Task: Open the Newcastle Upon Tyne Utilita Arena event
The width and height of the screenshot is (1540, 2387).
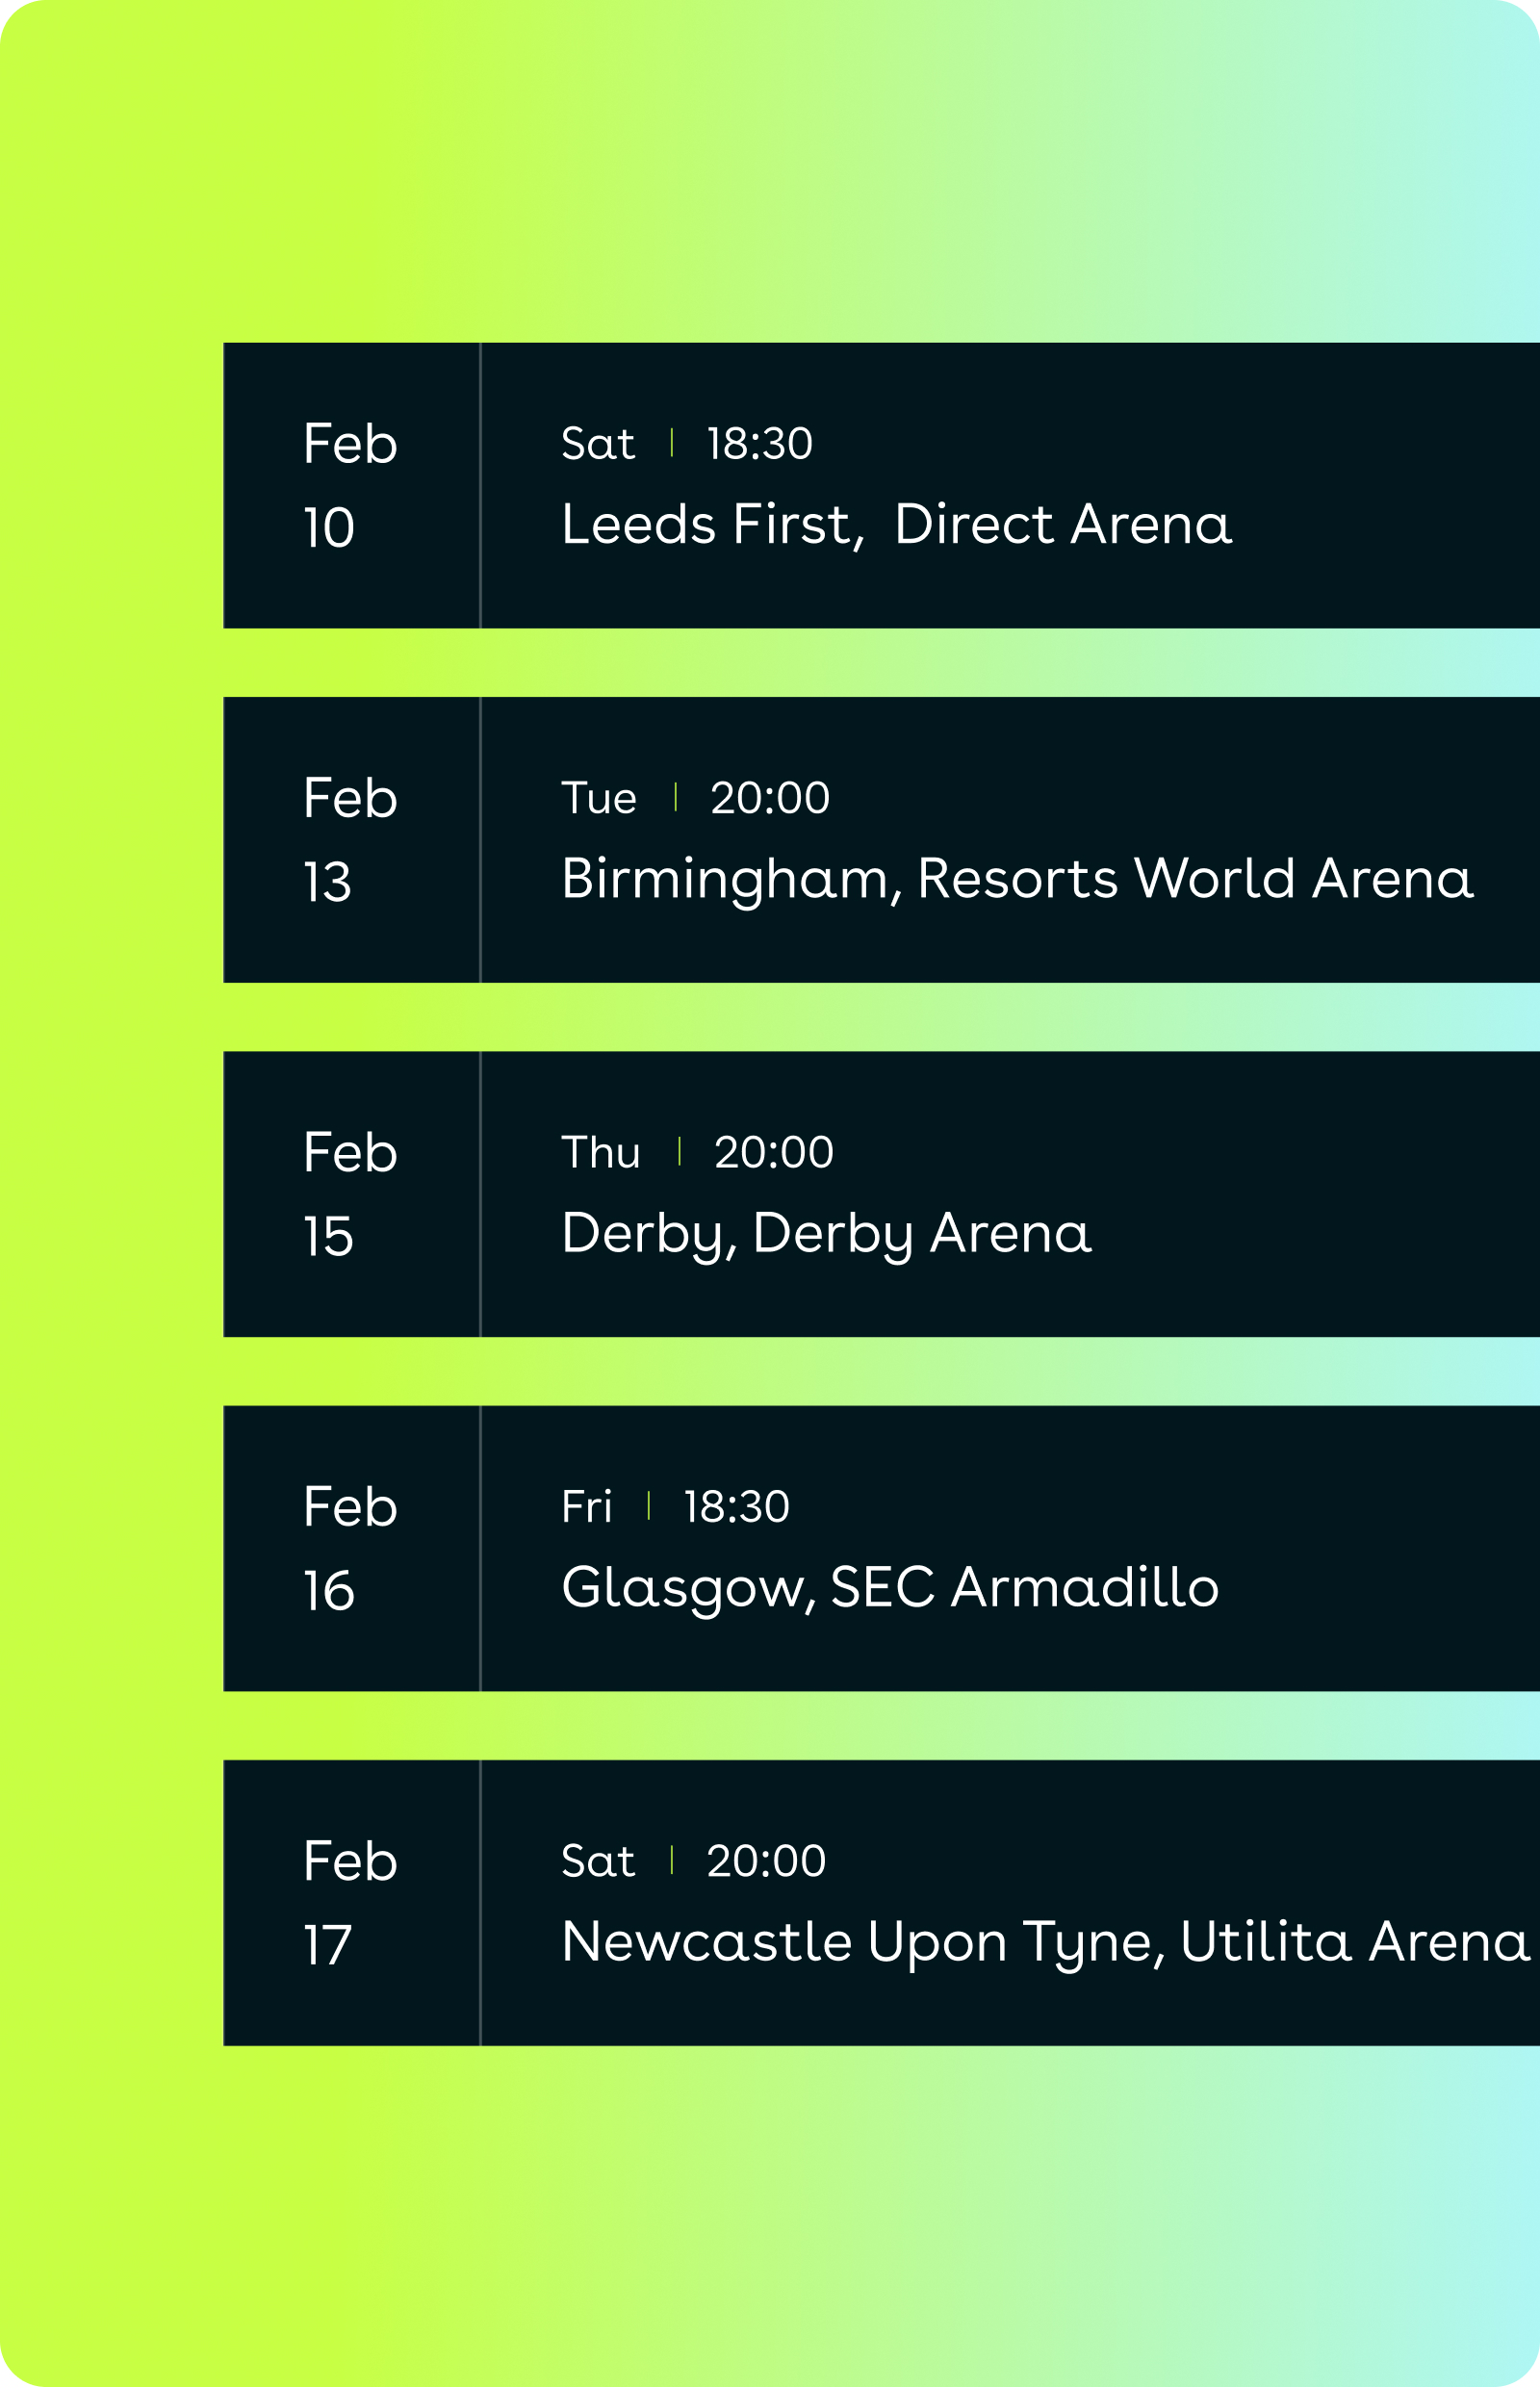Action: [1044, 1941]
